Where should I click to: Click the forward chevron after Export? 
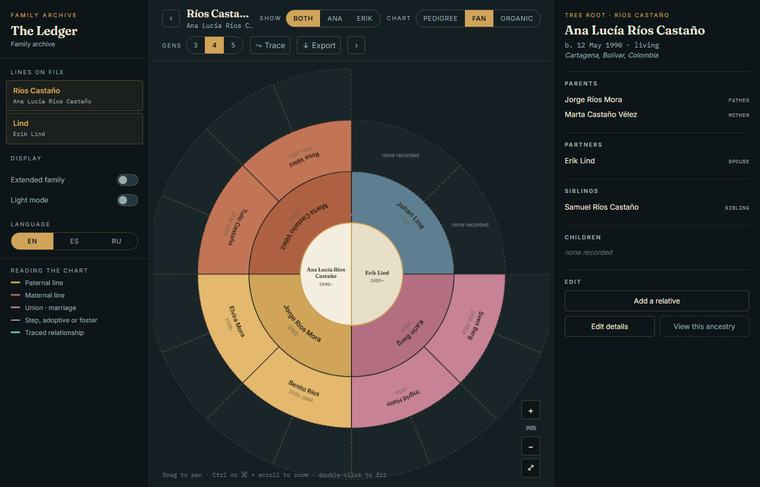point(356,45)
